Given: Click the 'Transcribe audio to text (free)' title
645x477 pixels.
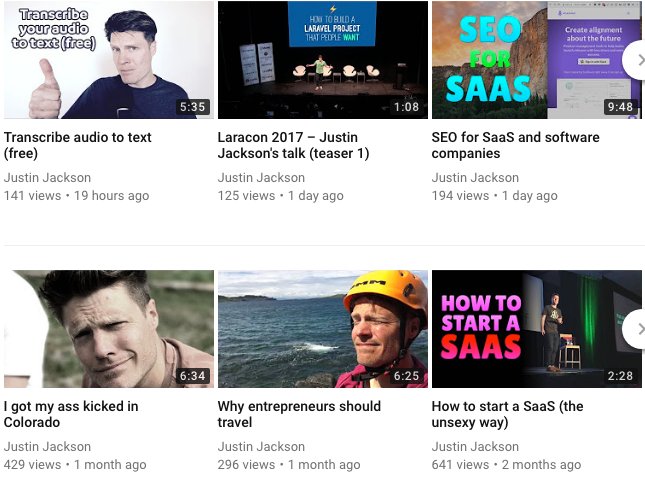Looking at the screenshot, I should click(x=78, y=145).
